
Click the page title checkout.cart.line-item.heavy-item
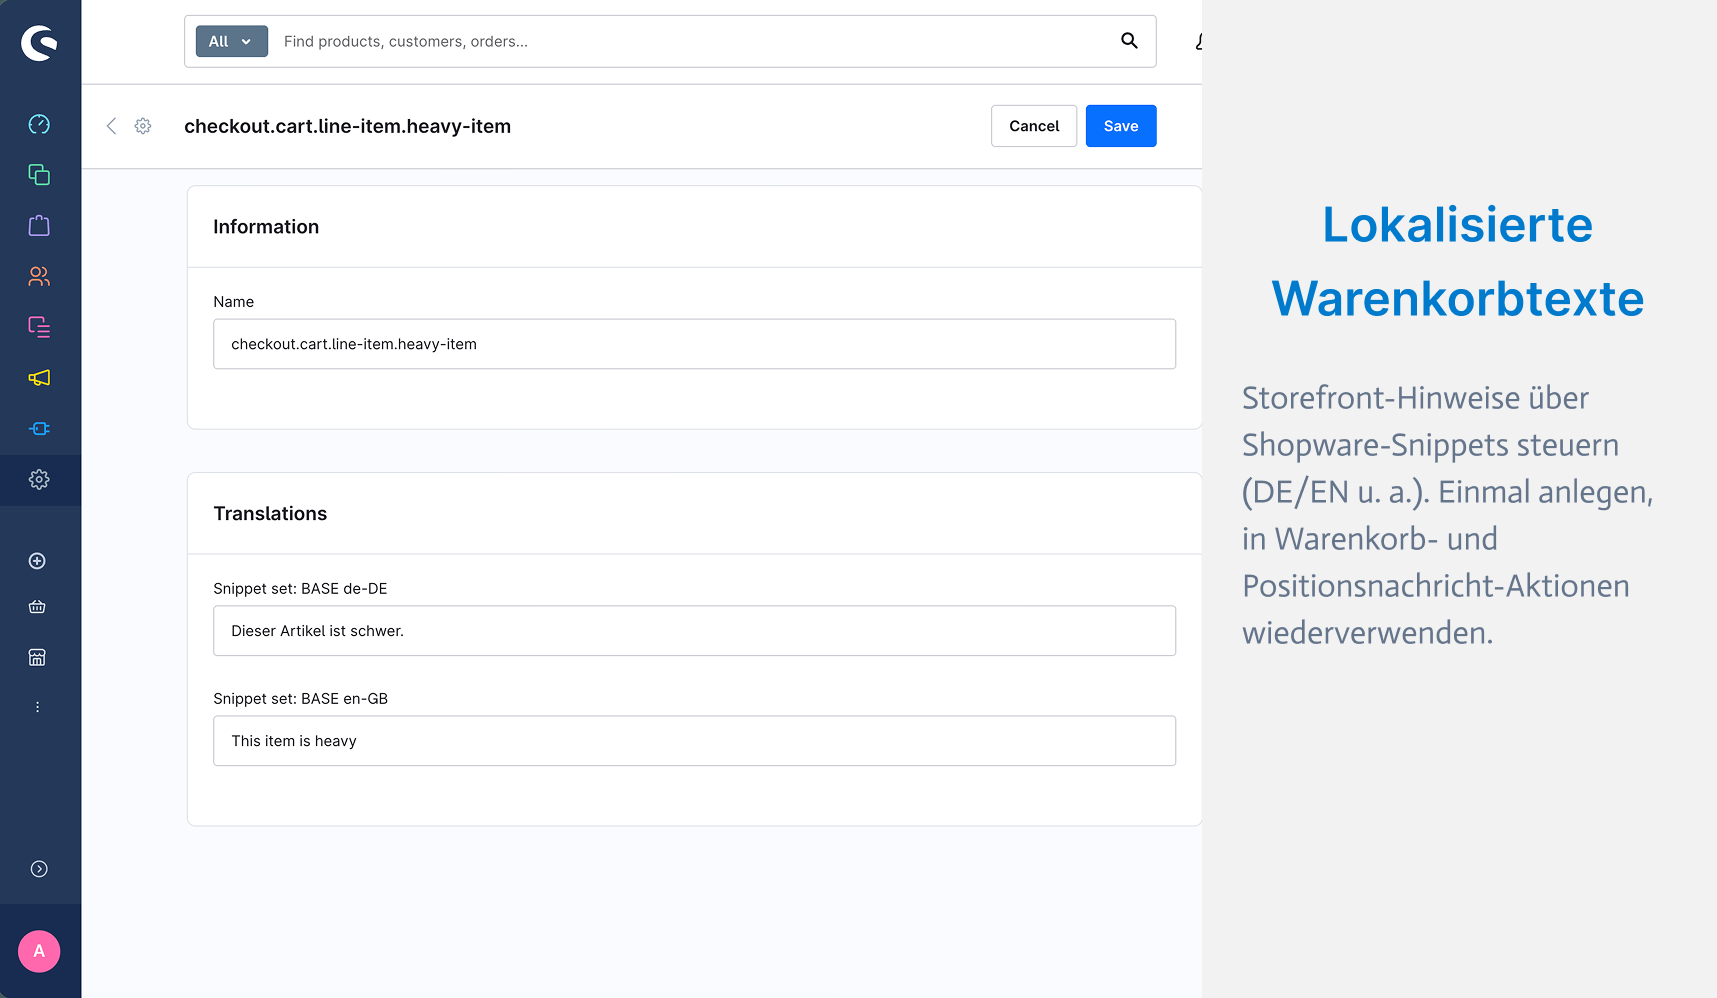point(347,126)
